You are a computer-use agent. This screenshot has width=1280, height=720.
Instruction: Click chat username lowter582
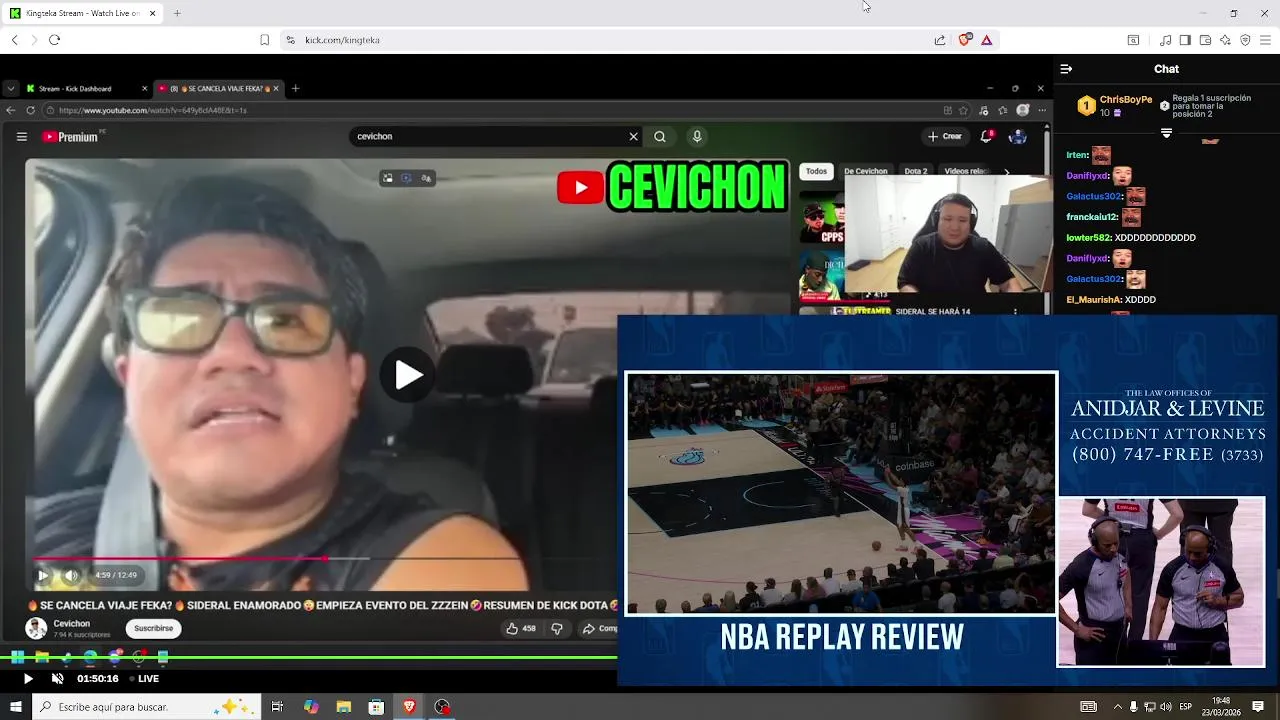(1088, 238)
